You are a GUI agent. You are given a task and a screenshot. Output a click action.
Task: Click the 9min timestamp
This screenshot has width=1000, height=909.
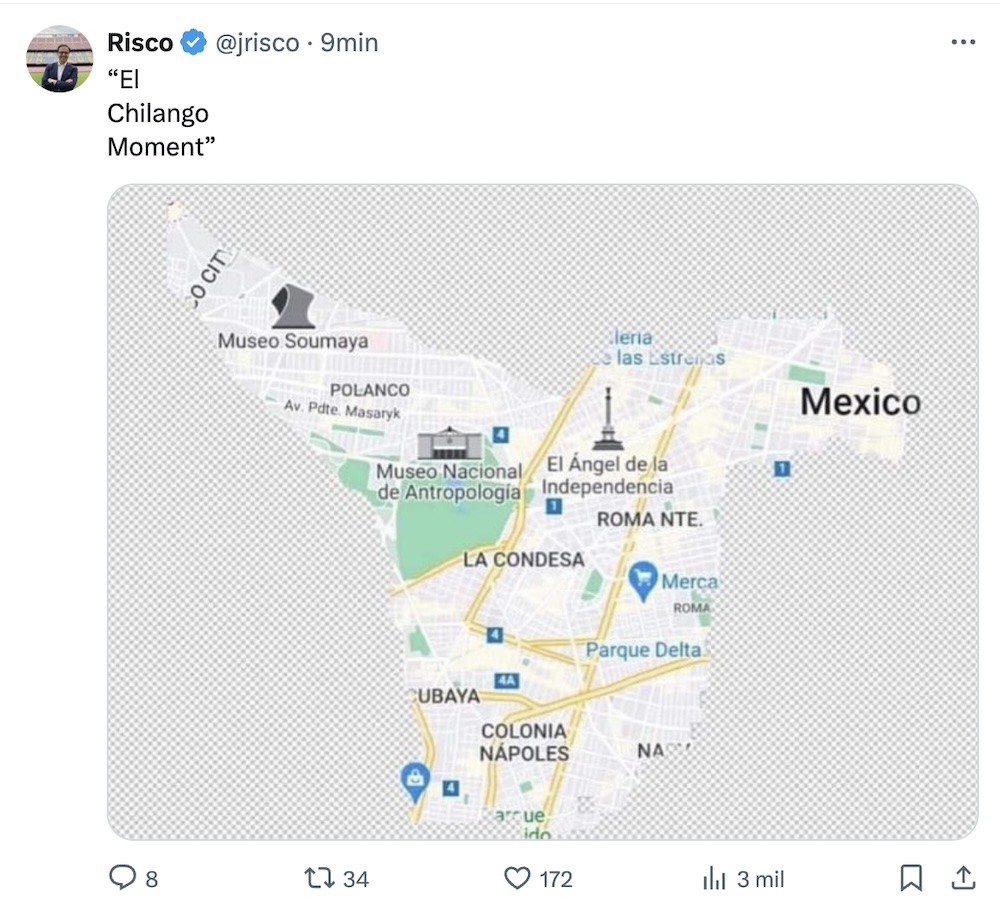349,43
